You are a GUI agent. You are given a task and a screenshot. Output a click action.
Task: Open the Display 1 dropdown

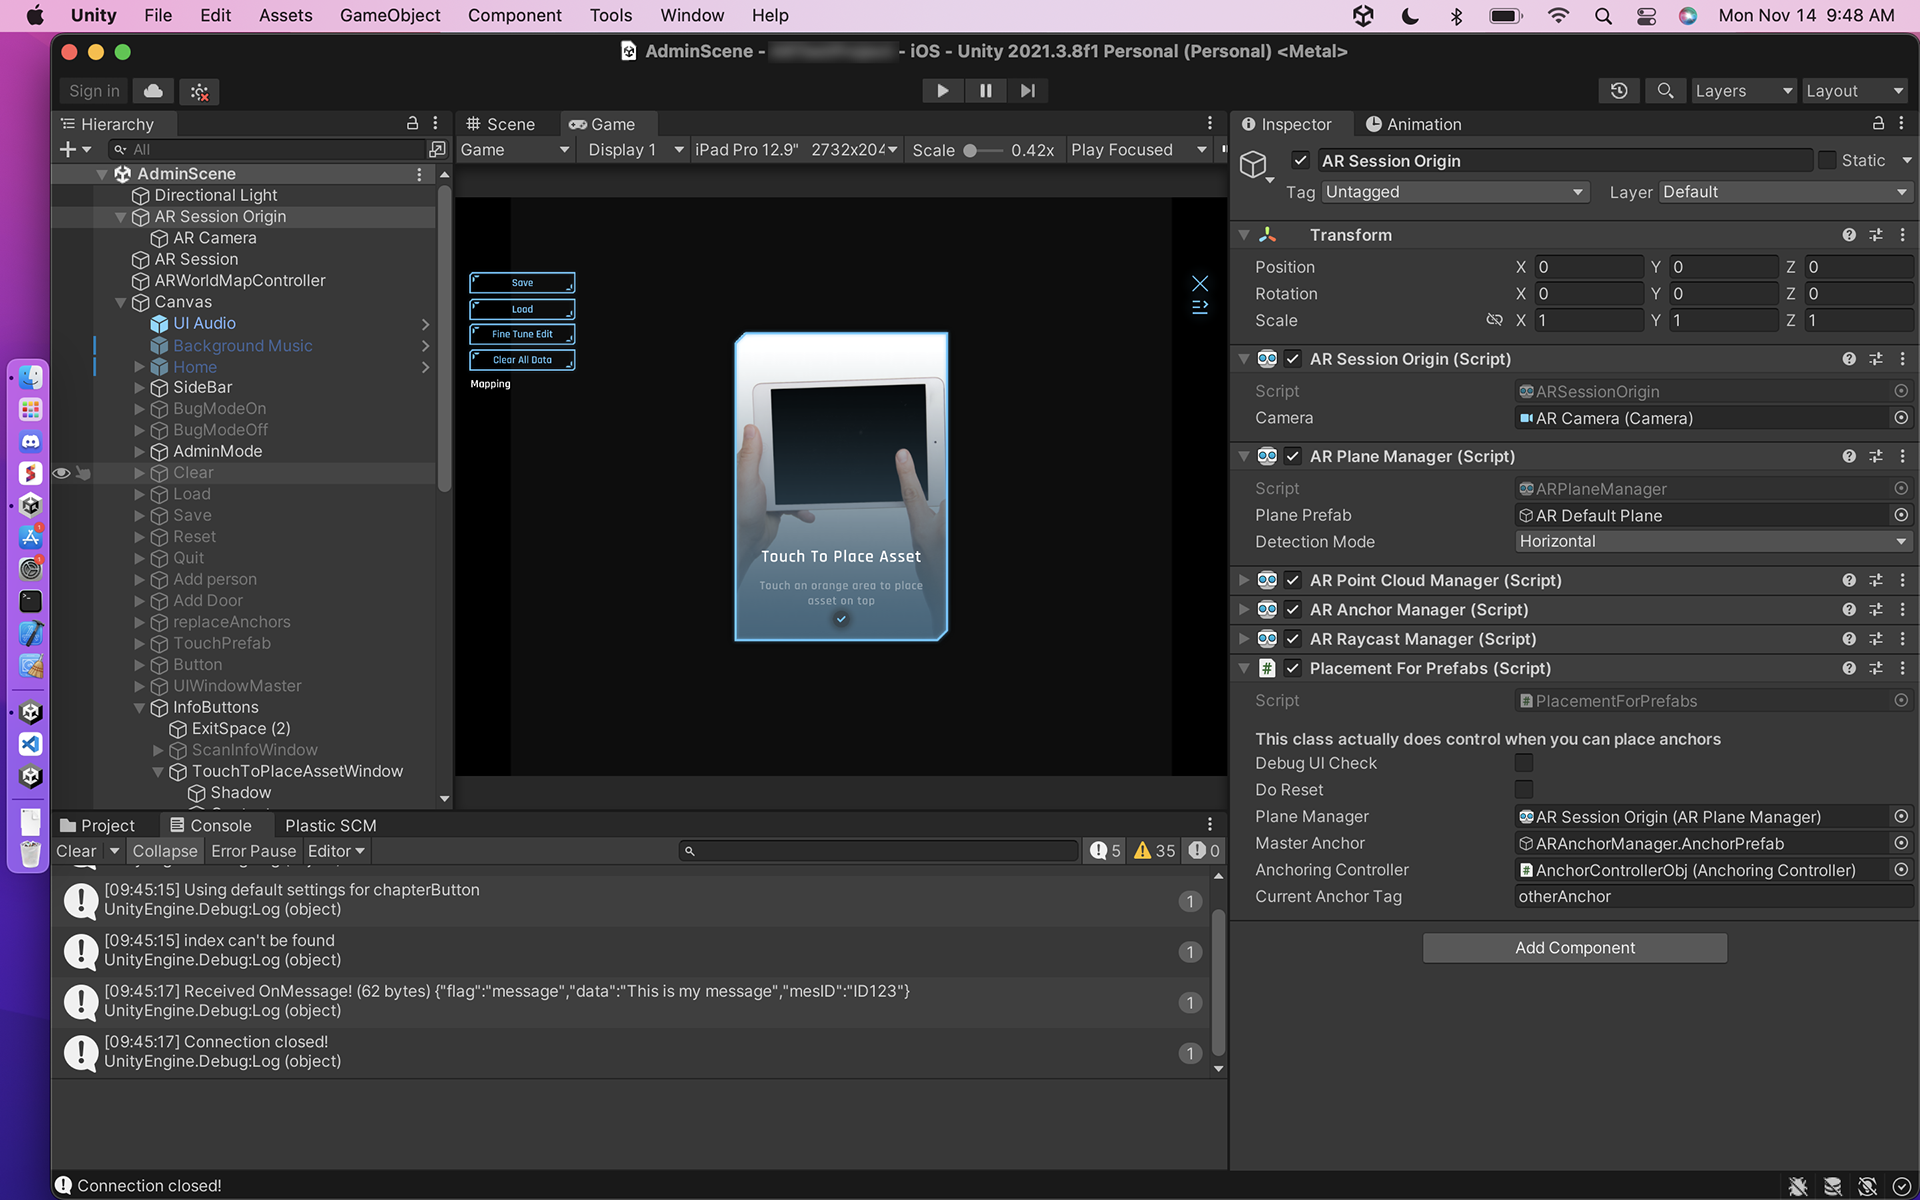pyautogui.click(x=635, y=150)
